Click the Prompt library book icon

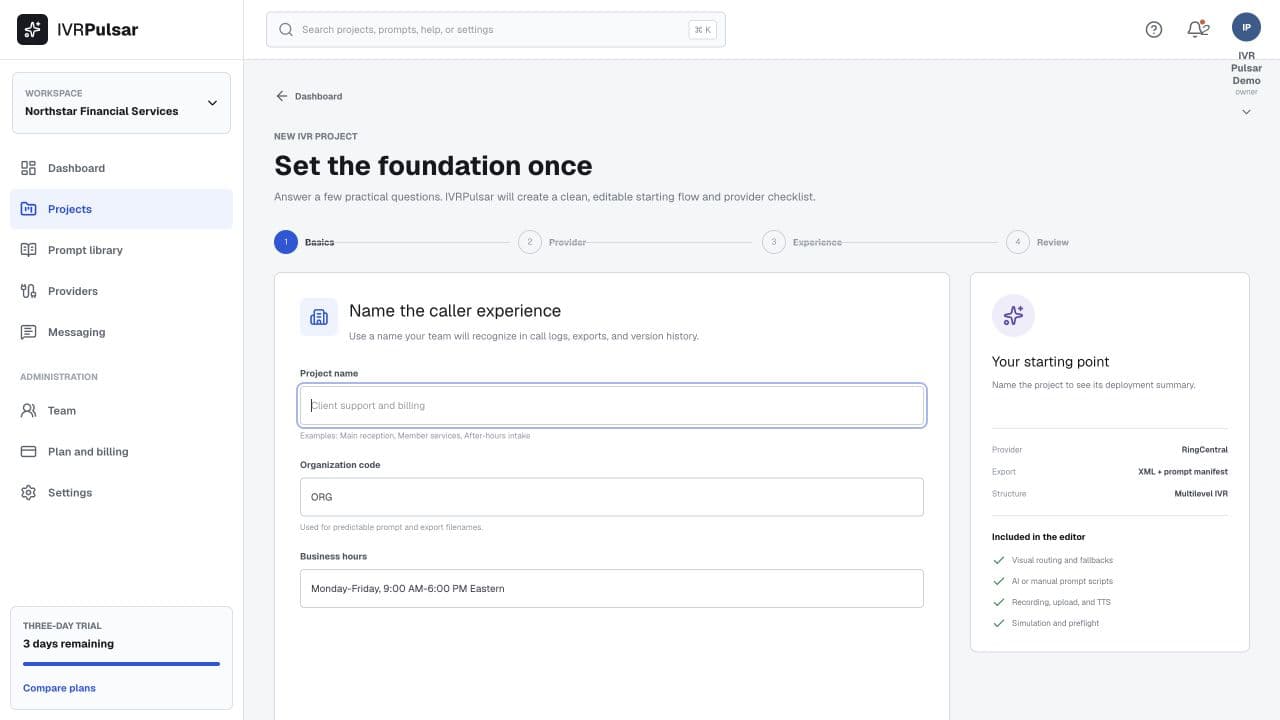[x=28, y=250]
